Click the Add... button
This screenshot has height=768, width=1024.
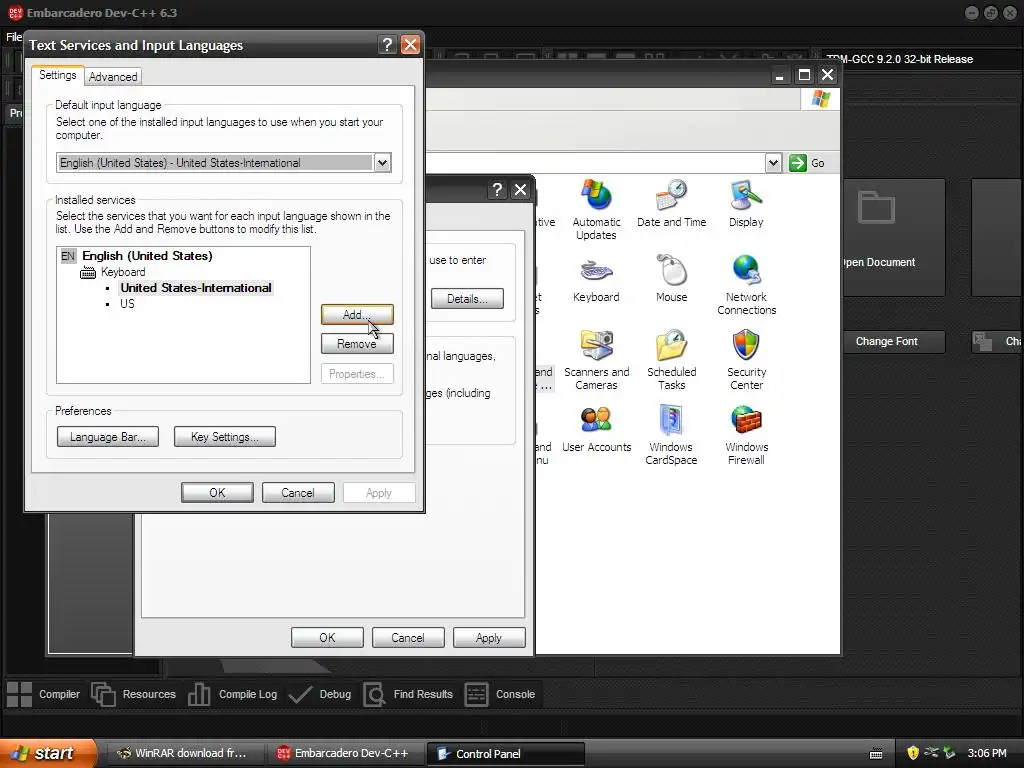click(x=357, y=315)
